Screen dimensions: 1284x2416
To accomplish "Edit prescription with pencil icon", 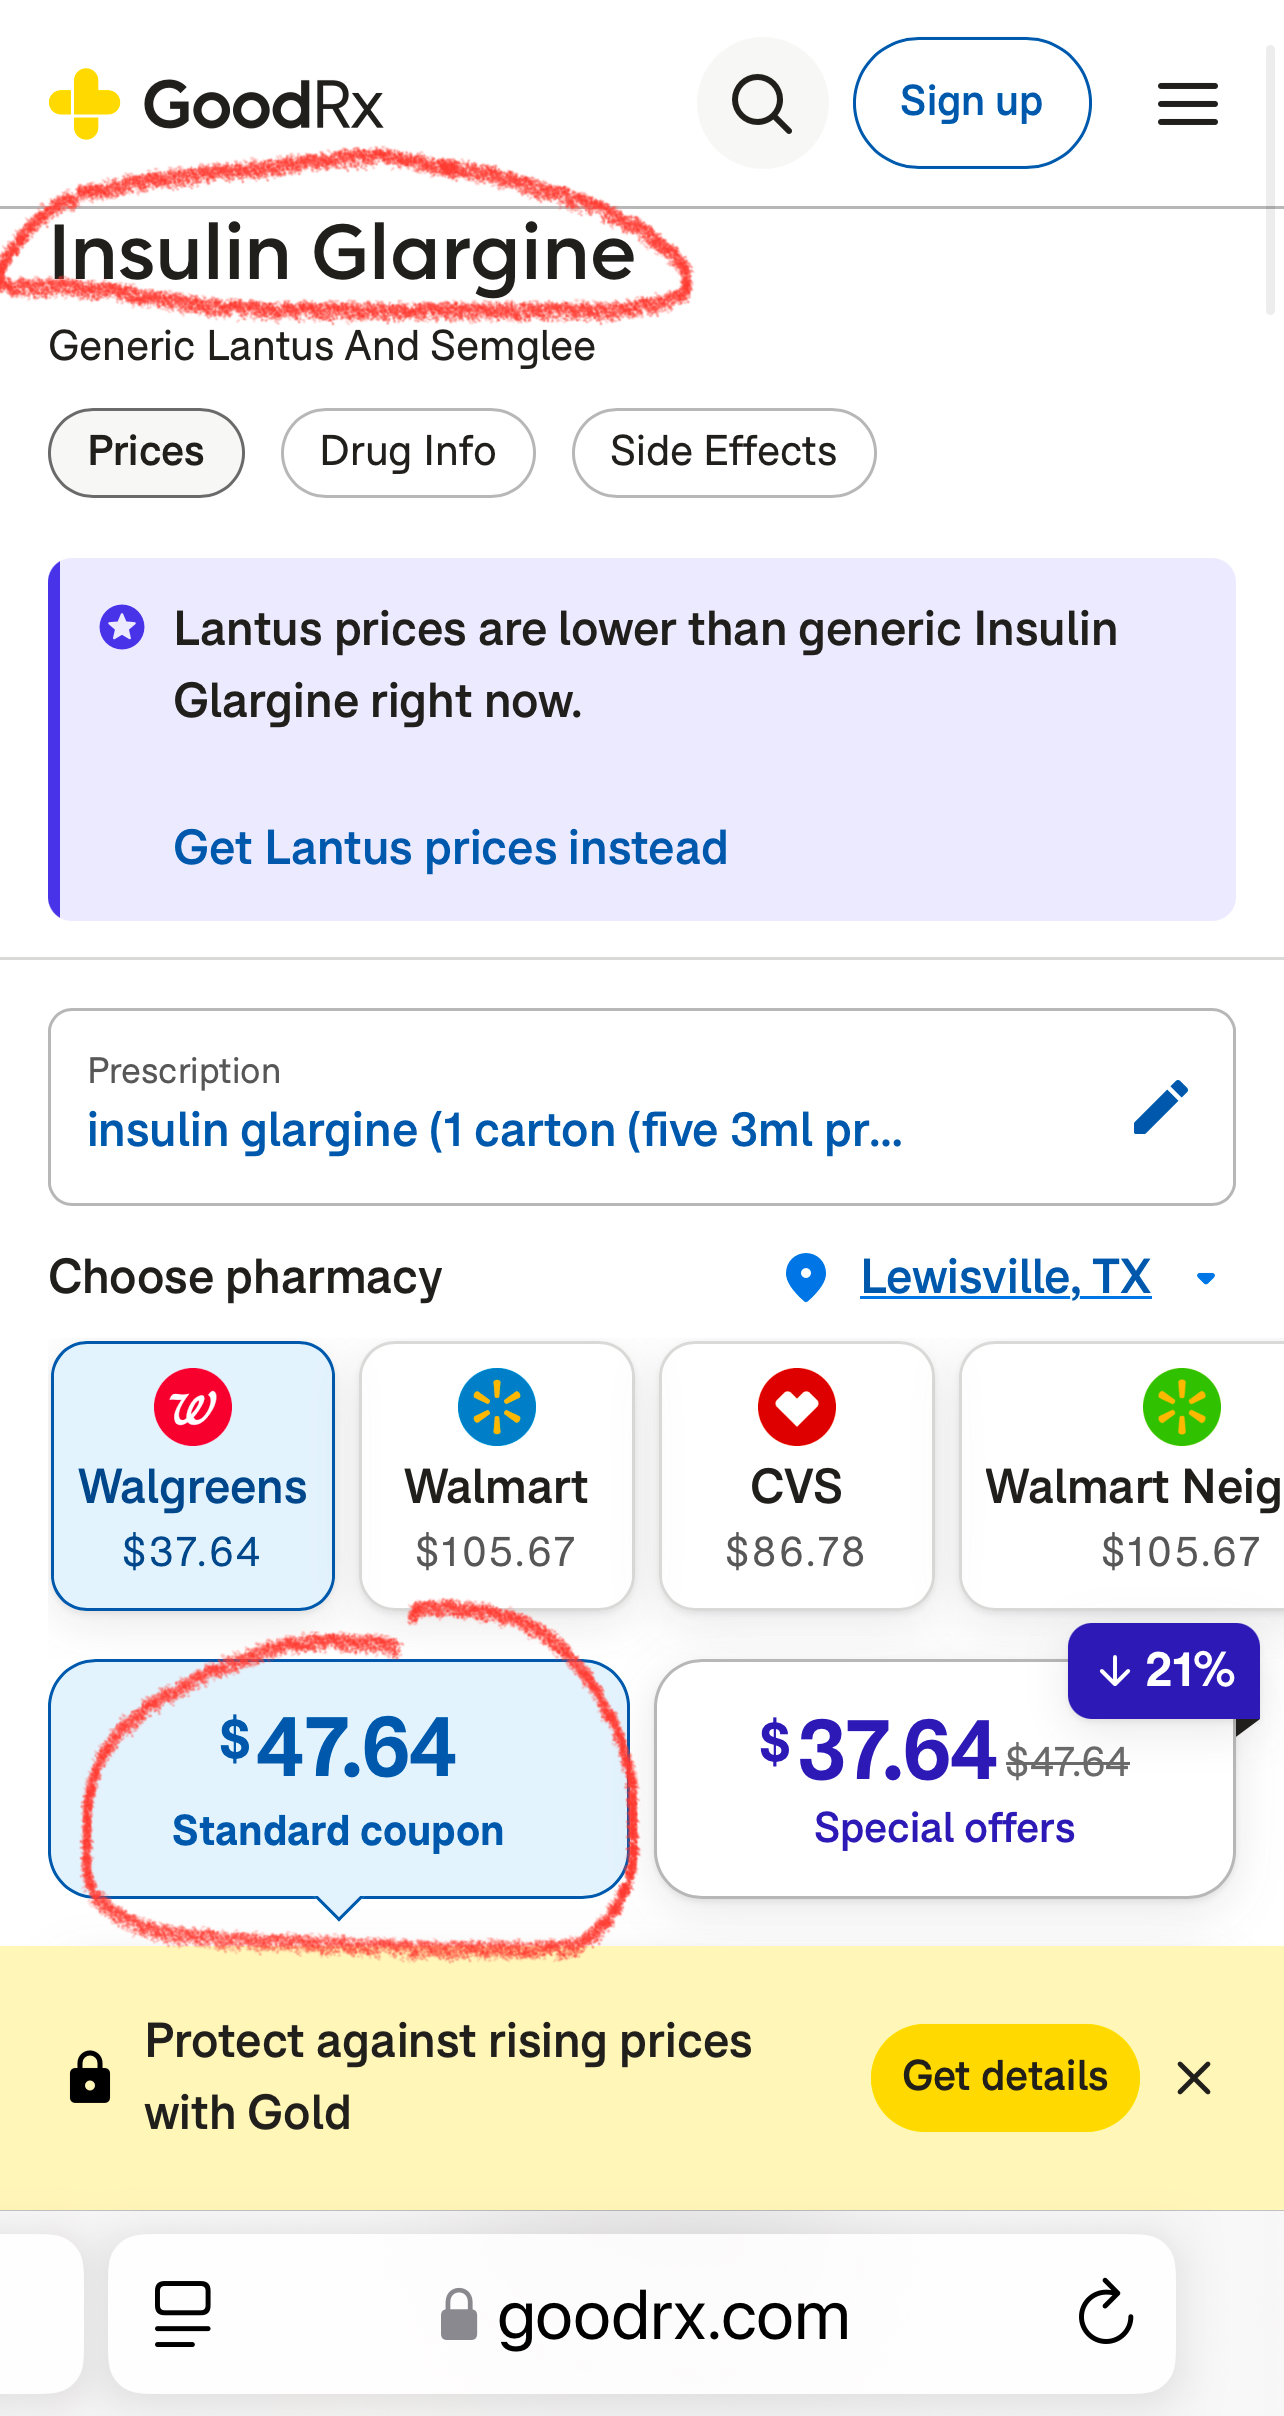I will click(x=1160, y=1107).
